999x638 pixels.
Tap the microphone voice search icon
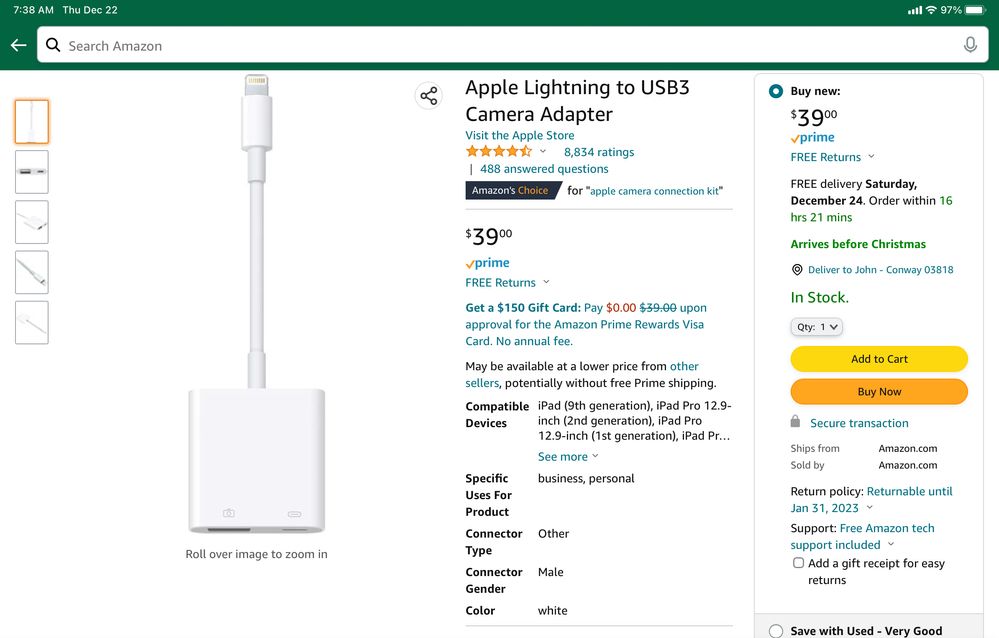(x=970, y=45)
